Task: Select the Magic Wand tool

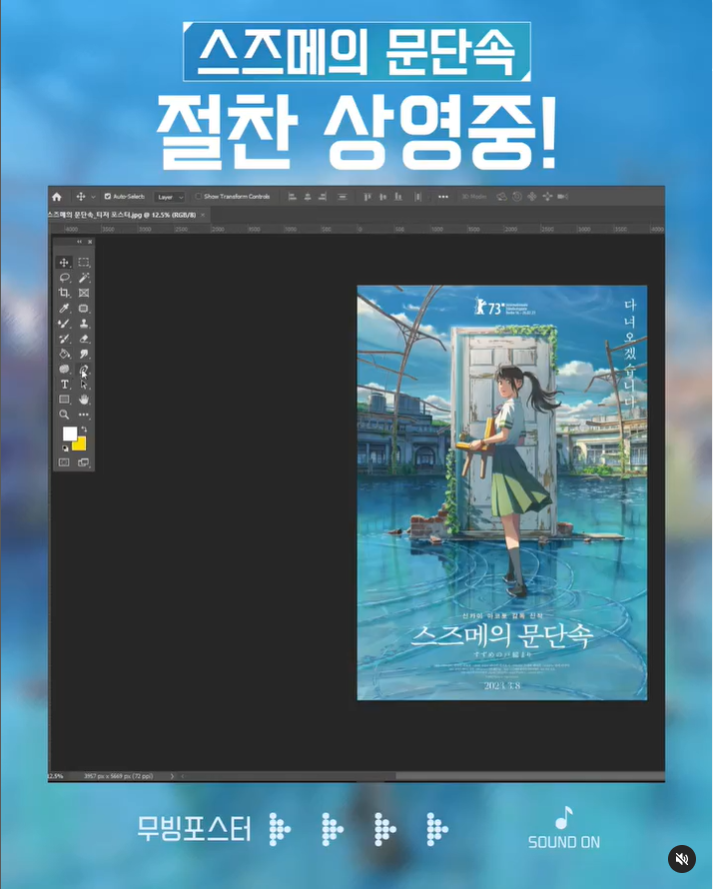Action: click(x=84, y=277)
